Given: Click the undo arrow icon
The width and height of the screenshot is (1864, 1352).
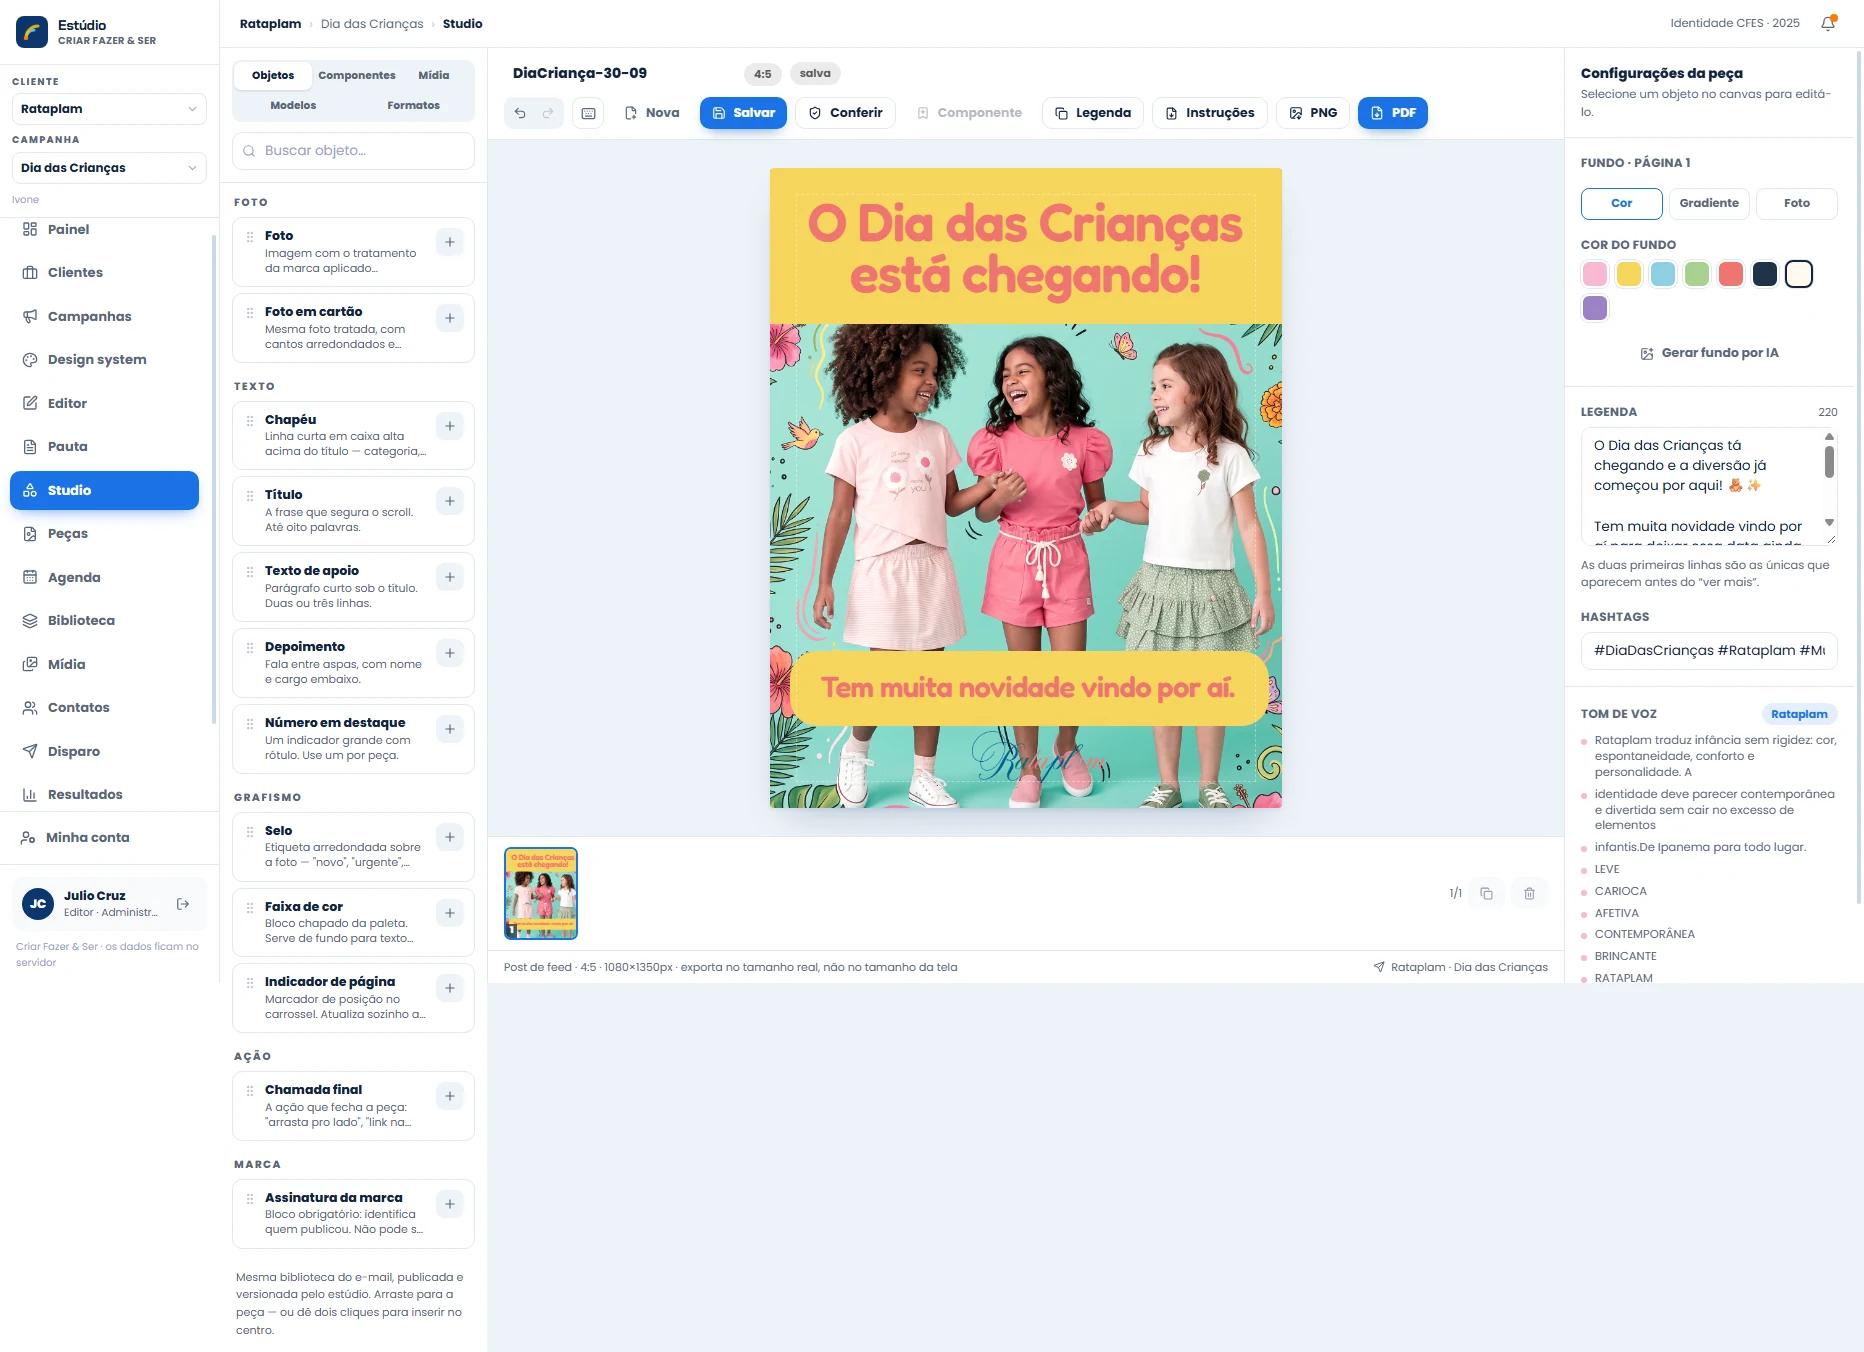Looking at the screenshot, I should 520,113.
